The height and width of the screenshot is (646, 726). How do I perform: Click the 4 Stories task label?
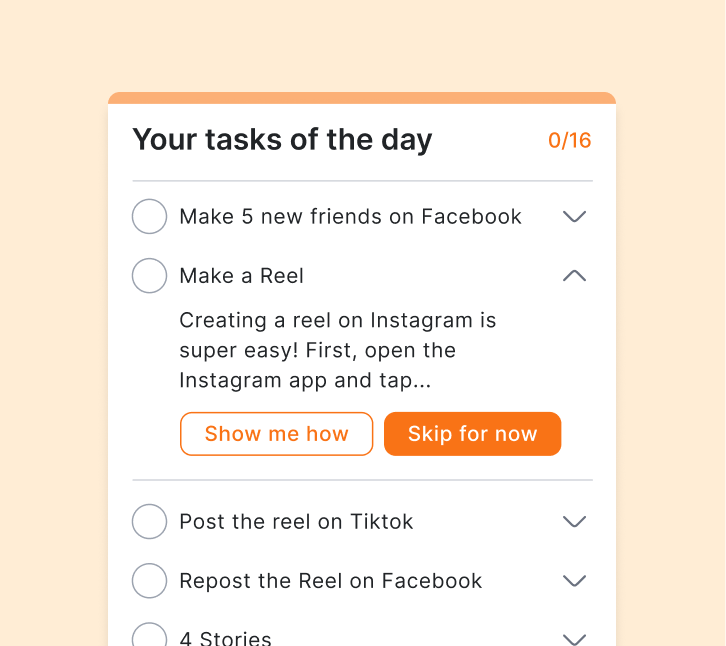225,639
